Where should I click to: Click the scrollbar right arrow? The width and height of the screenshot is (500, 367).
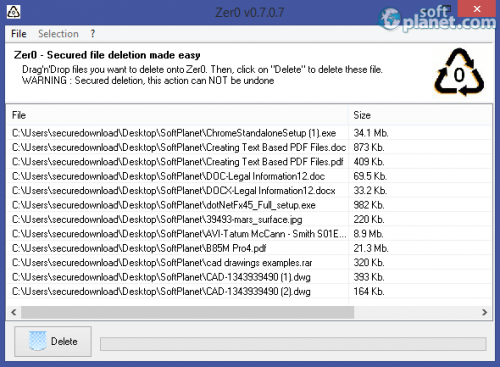(x=484, y=312)
